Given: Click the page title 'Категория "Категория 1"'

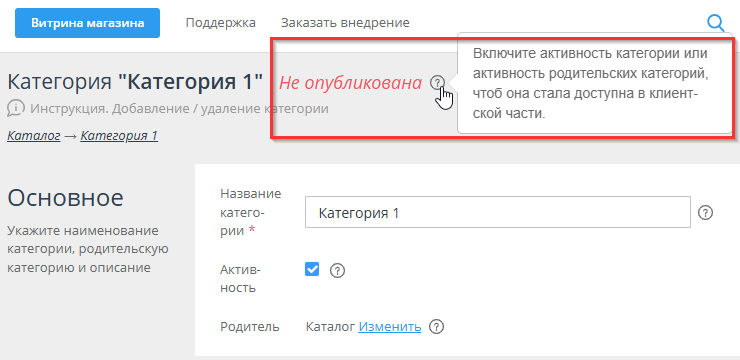Looking at the screenshot, I should (x=135, y=83).
